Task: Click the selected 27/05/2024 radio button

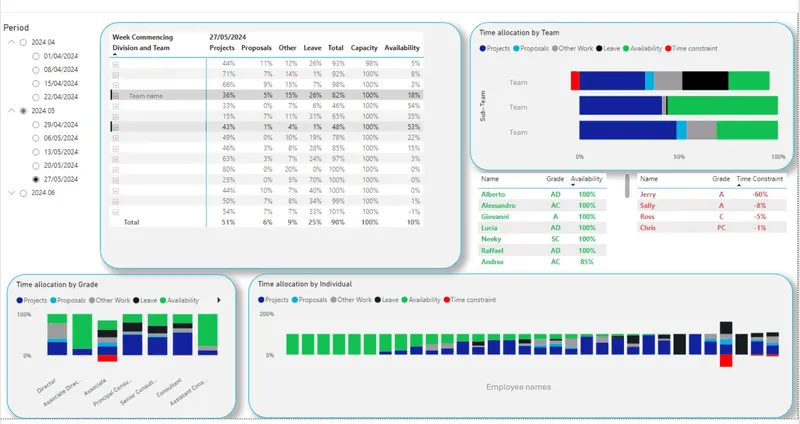Action: point(36,180)
